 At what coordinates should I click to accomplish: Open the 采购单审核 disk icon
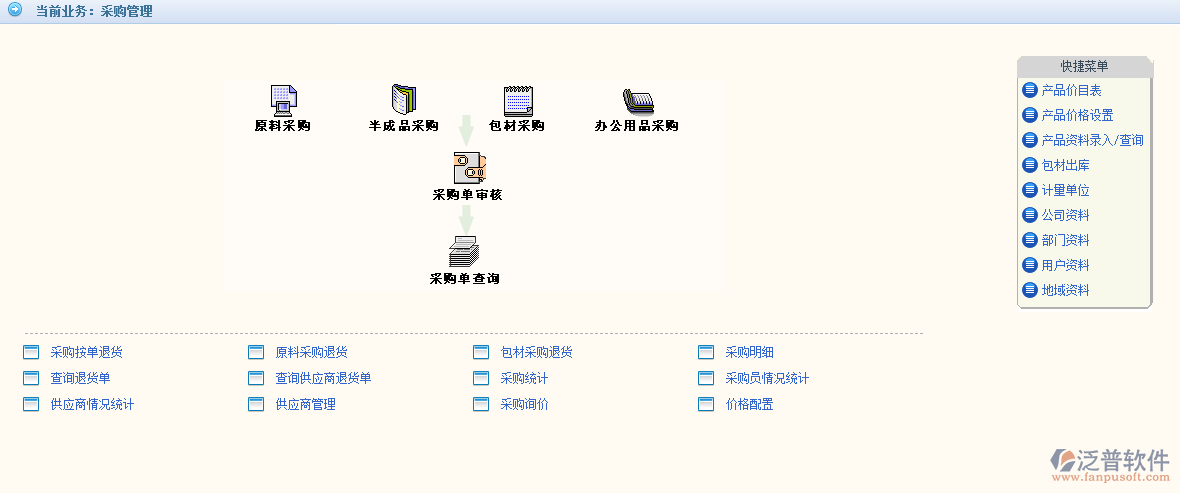(470, 168)
